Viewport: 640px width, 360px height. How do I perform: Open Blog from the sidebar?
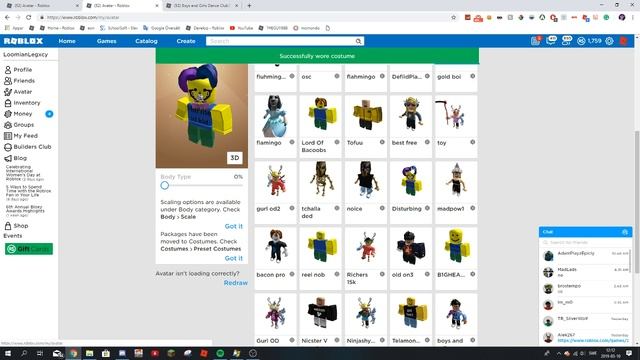click(16, 158)
